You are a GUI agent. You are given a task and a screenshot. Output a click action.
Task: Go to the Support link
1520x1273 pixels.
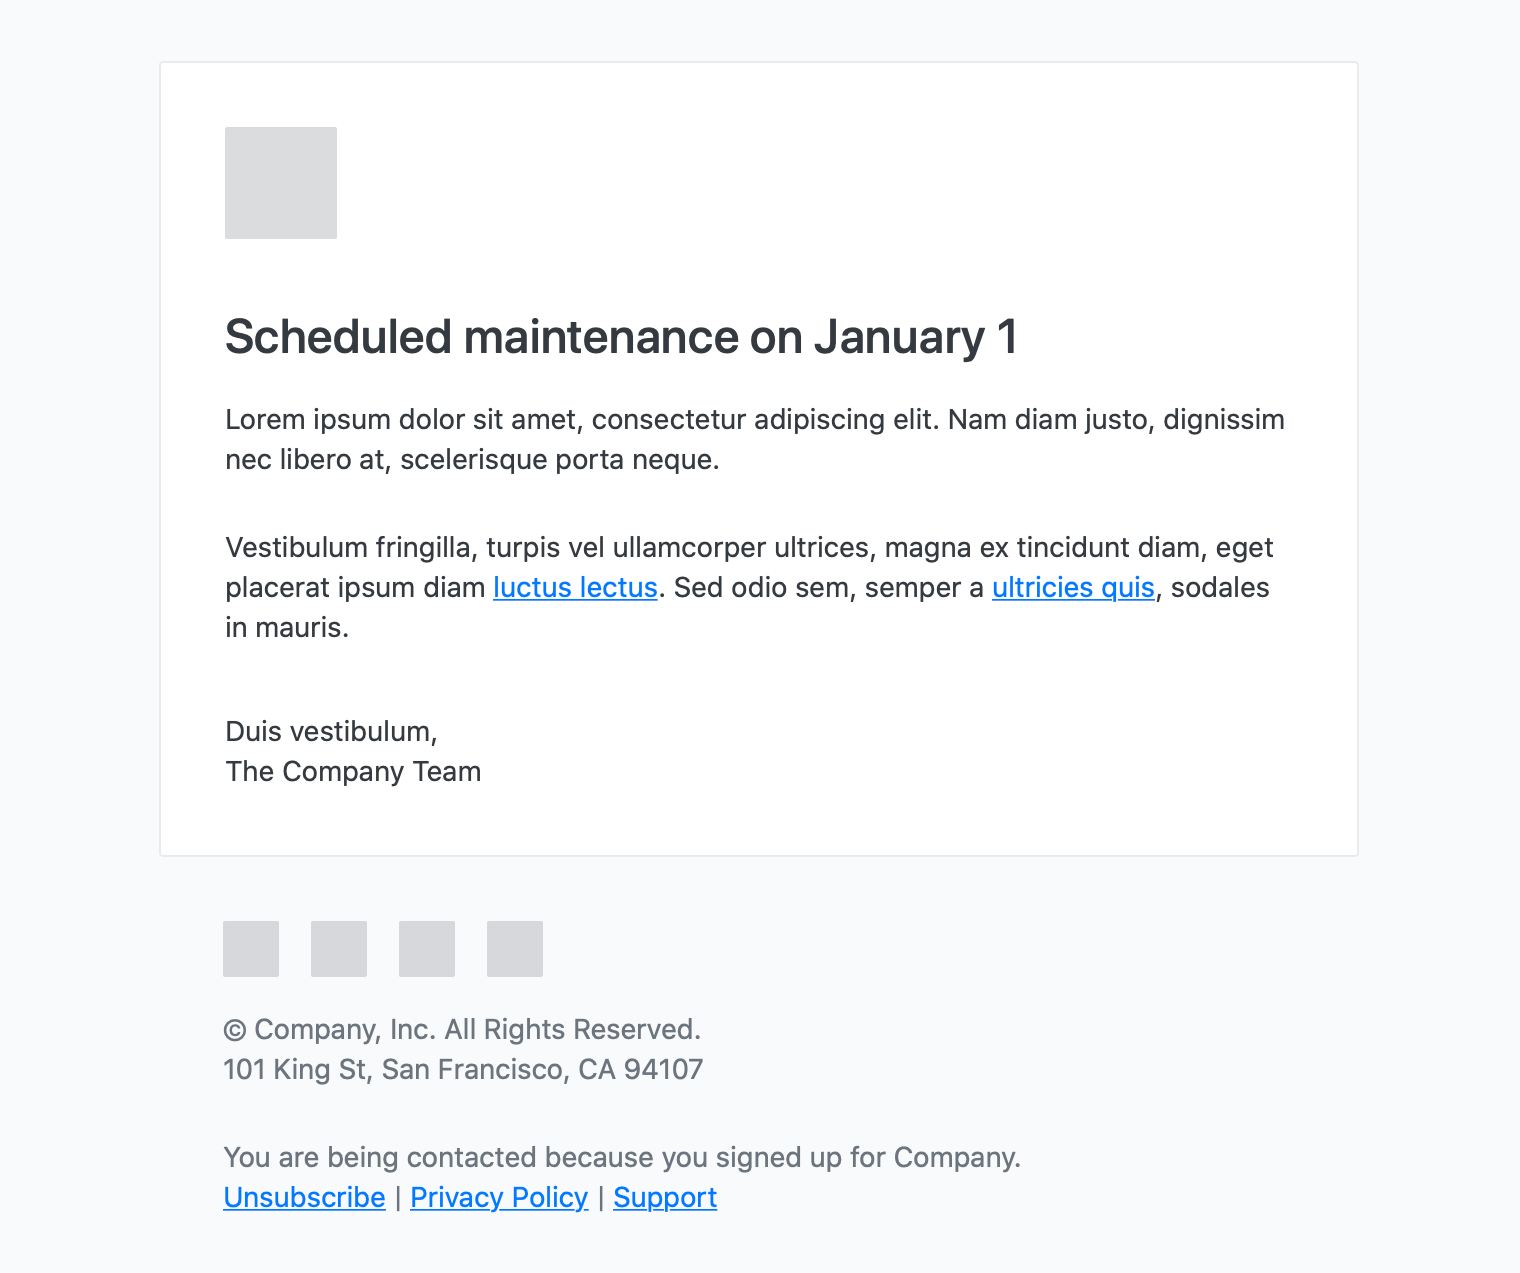[665, 1198]
